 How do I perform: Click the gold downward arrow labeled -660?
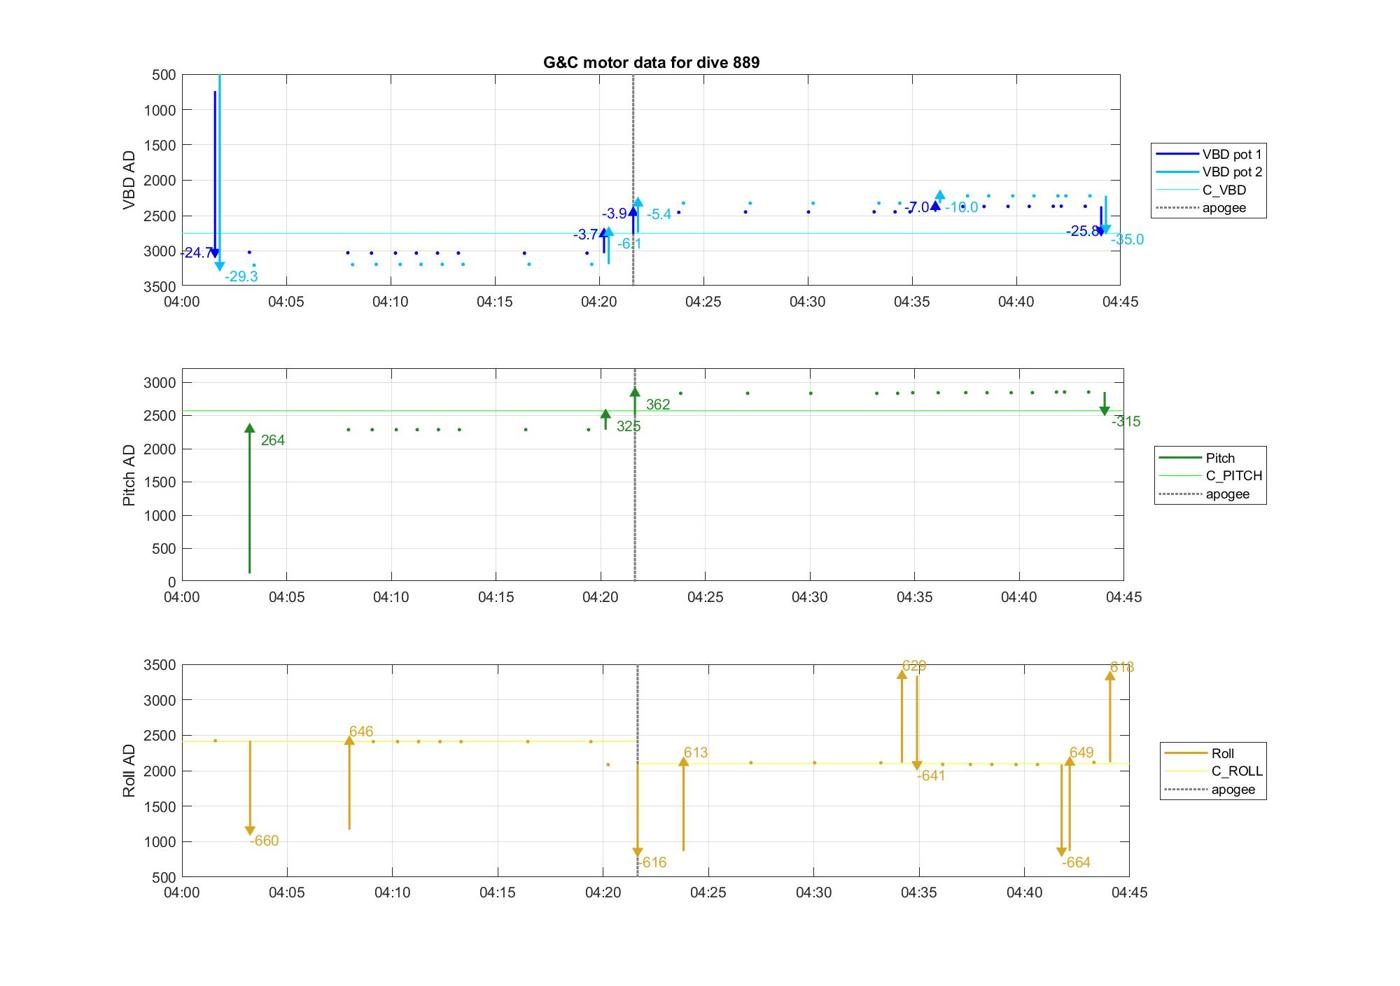250,788
